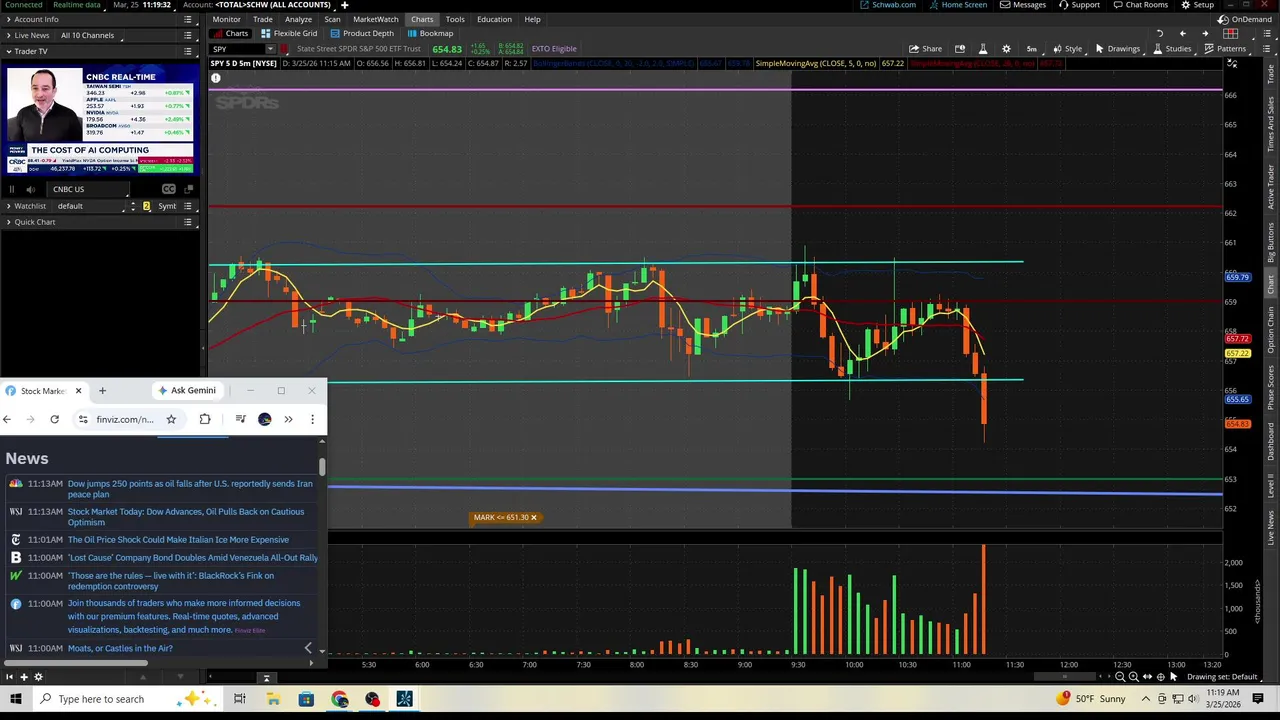Select the Product Depth subtab
1280x720 pixels.
click(x=362, y=34)
